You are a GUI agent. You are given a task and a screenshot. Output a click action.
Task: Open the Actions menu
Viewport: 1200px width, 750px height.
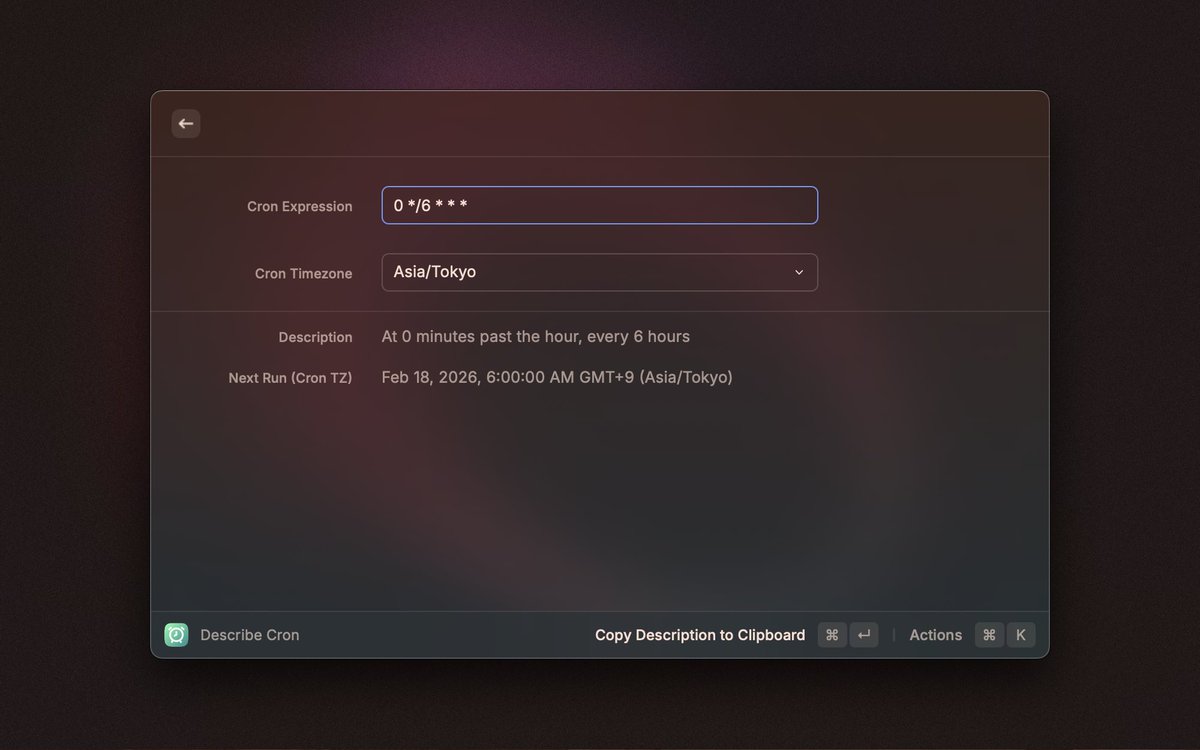pos(936,635)
